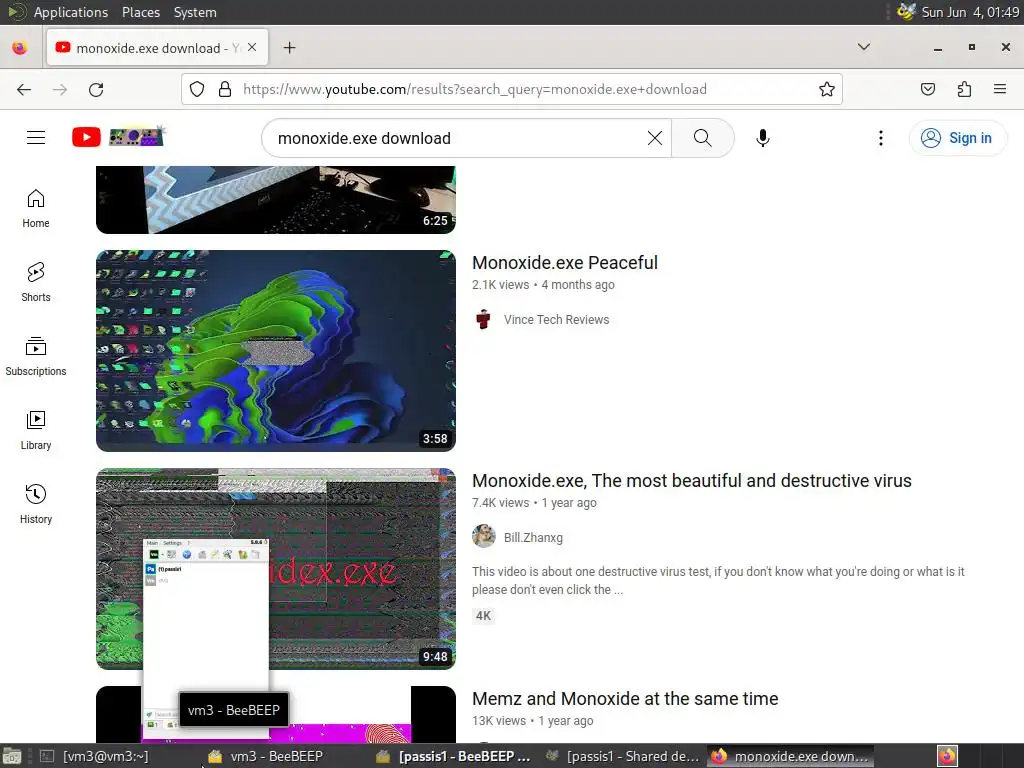Click the Vince Tech Reviews avatar
Screen dimensions: 1024x768
tap(483, 319)
